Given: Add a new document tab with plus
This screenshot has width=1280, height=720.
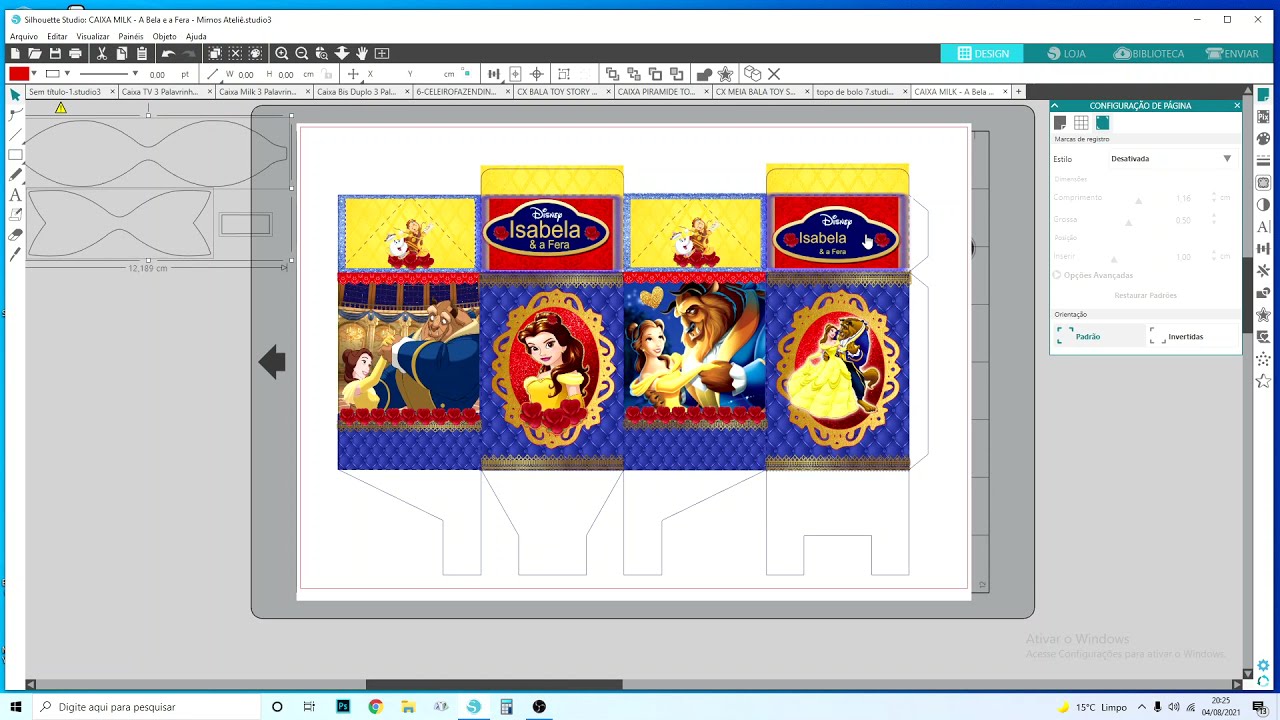Looking at the screenshot, I should [1019, 92].
